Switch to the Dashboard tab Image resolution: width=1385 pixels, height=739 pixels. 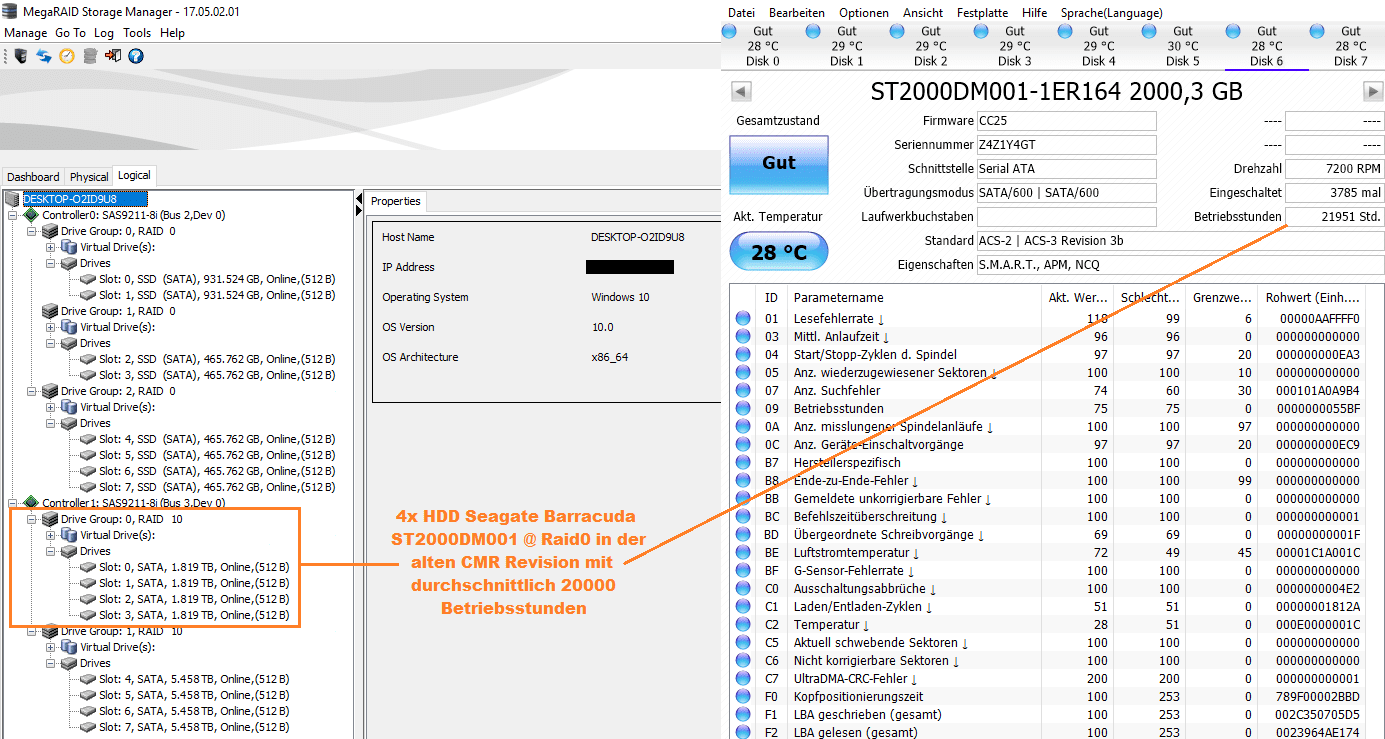(x=34, y=177)
